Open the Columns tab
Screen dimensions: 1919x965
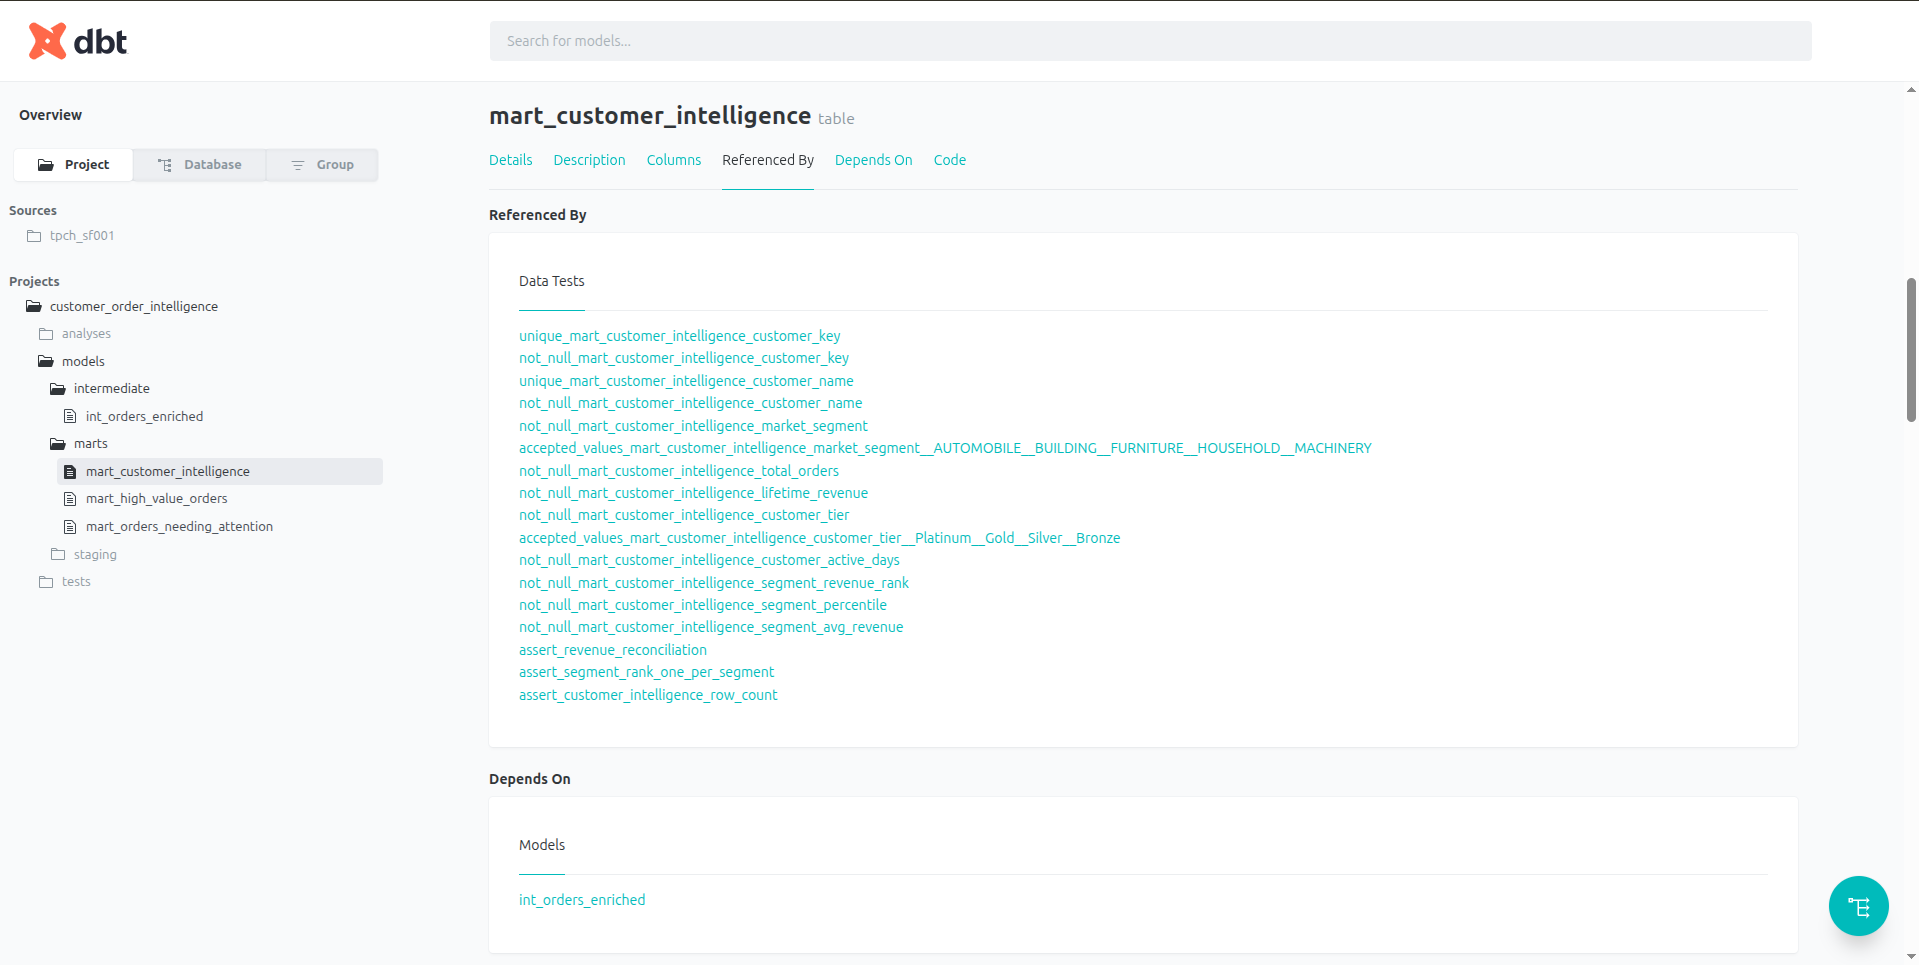[x=674, y=160]
